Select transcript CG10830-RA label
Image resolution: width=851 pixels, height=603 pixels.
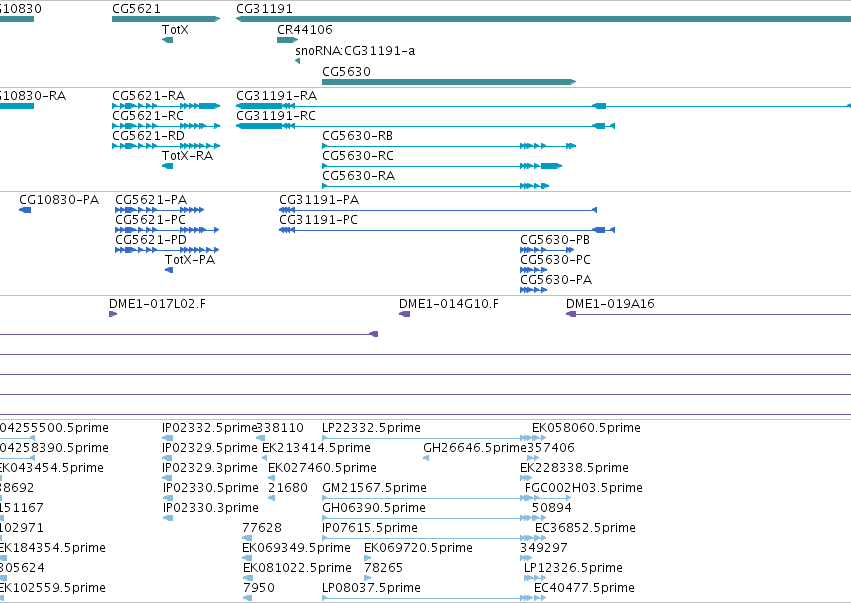pyautogui.click(x=33, y=96)
